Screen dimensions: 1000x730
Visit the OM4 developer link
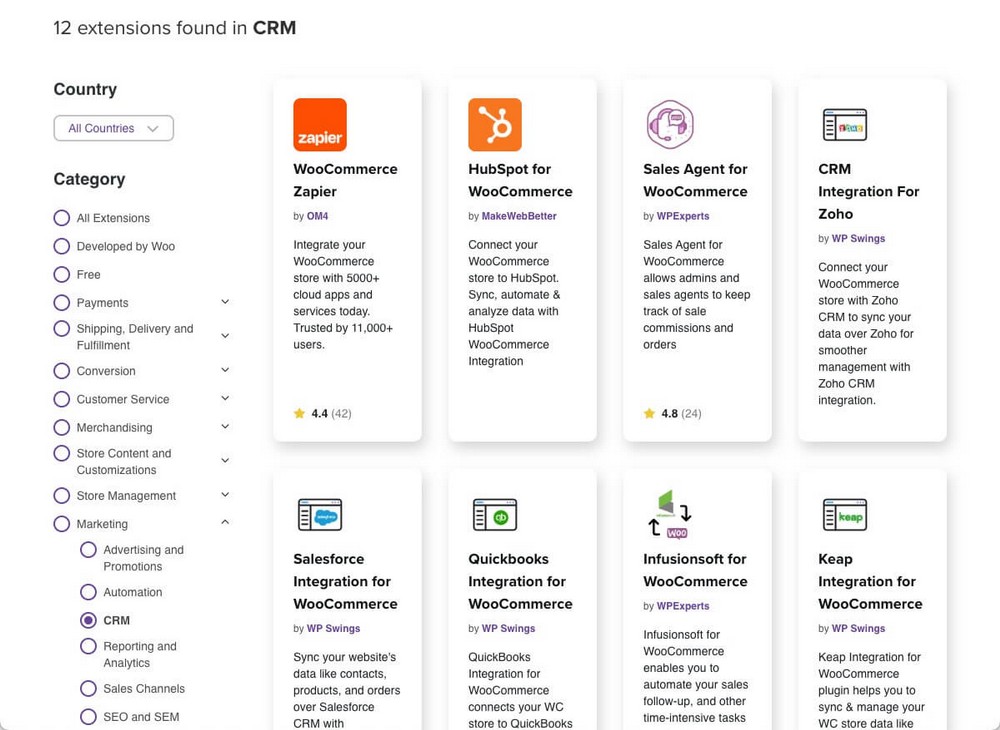pos(318,216)
